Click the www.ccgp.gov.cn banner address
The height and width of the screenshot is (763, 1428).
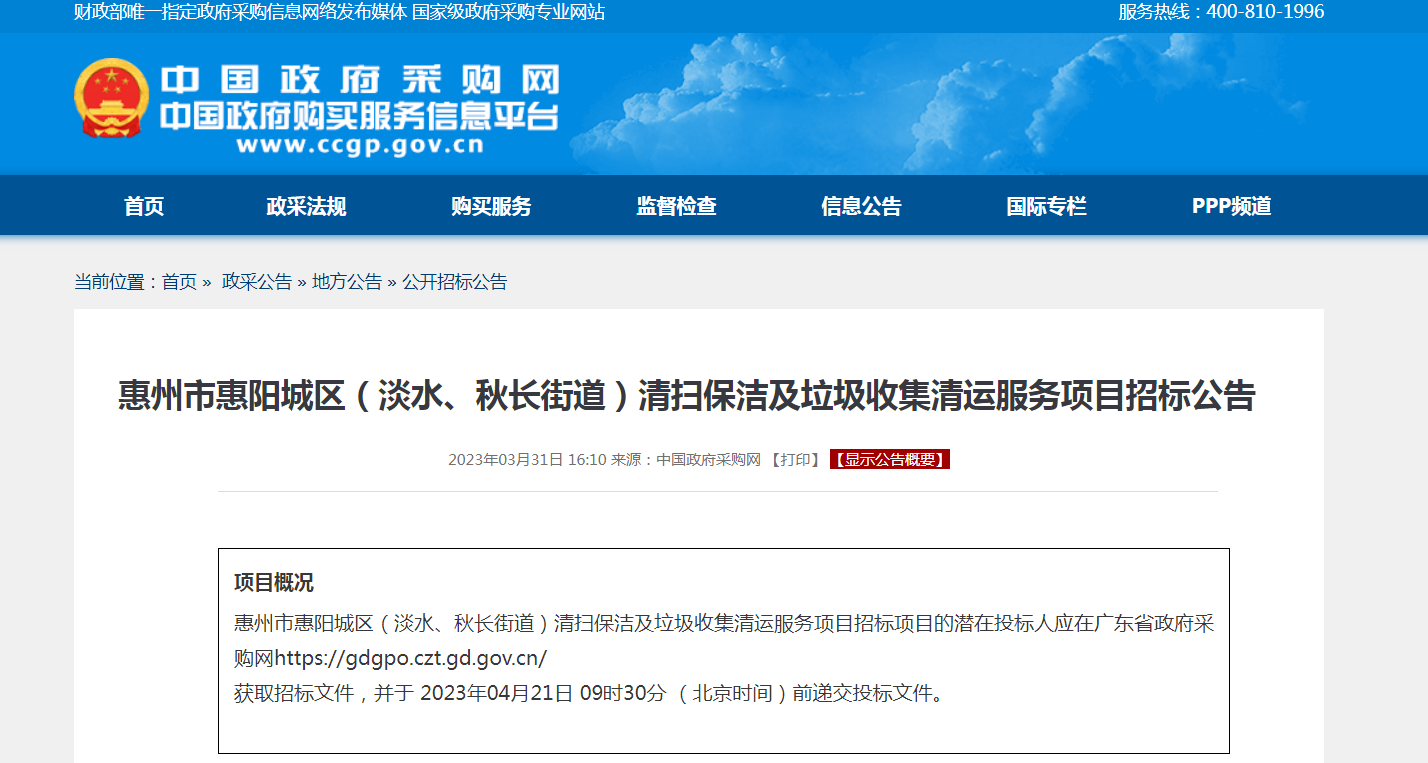click(x=360, y=146)
